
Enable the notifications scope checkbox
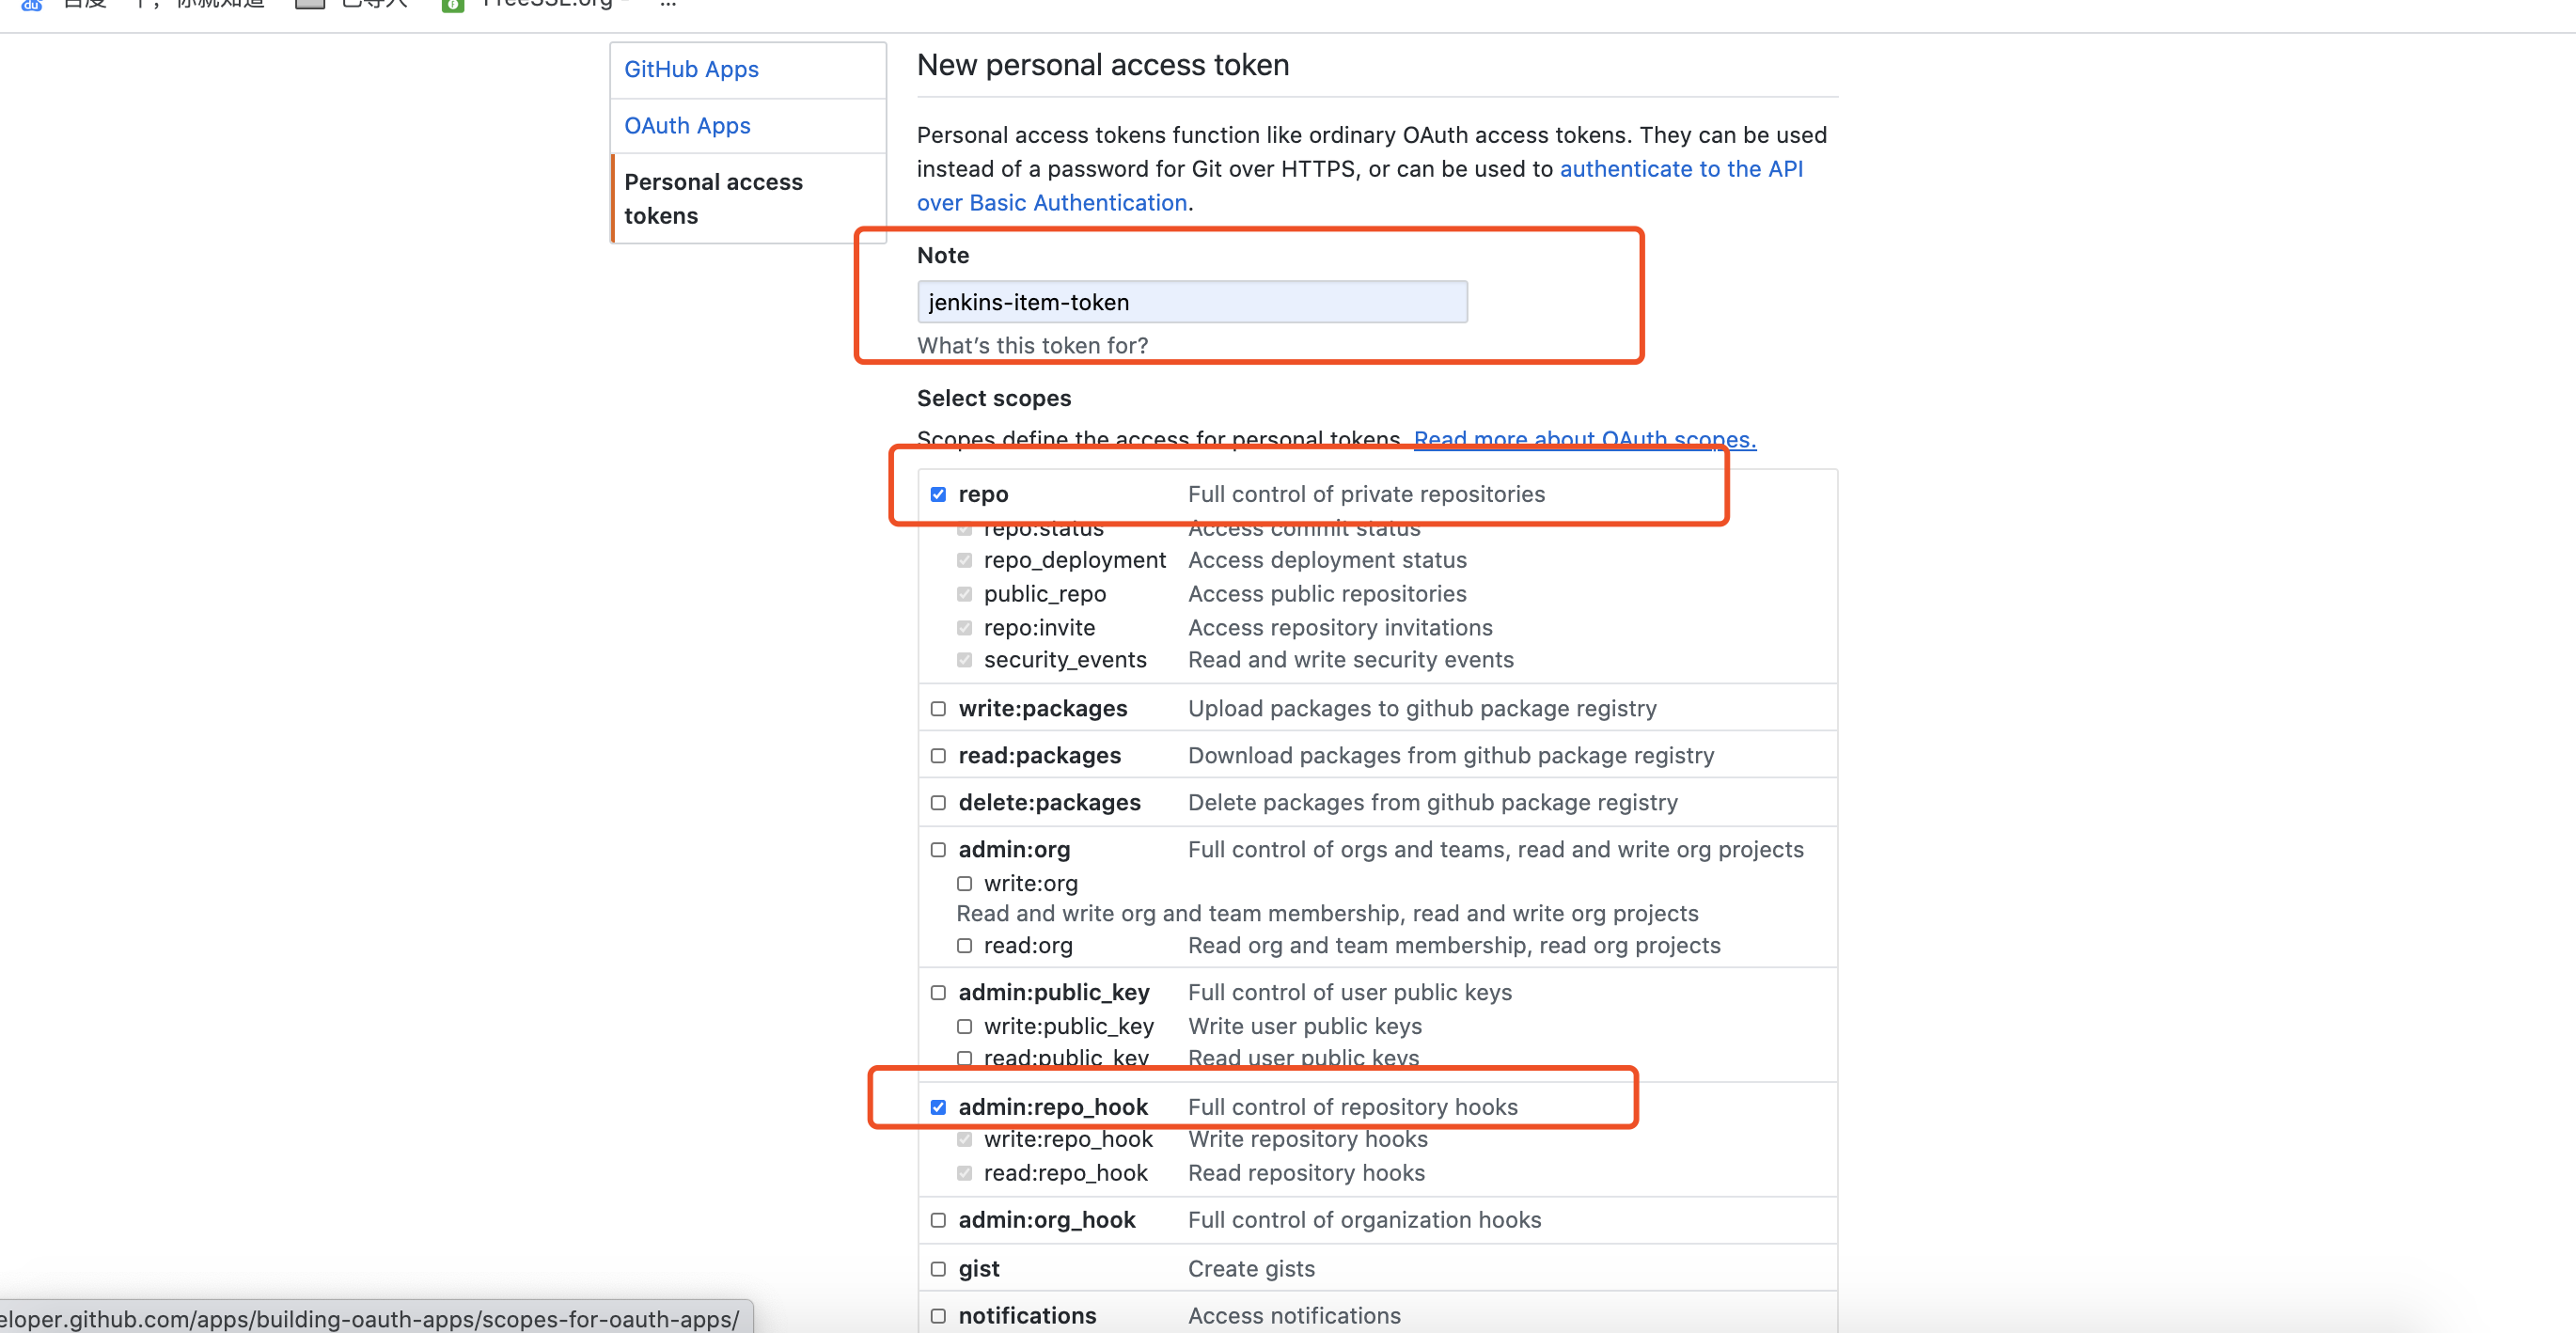click(x=938, y=1316)
